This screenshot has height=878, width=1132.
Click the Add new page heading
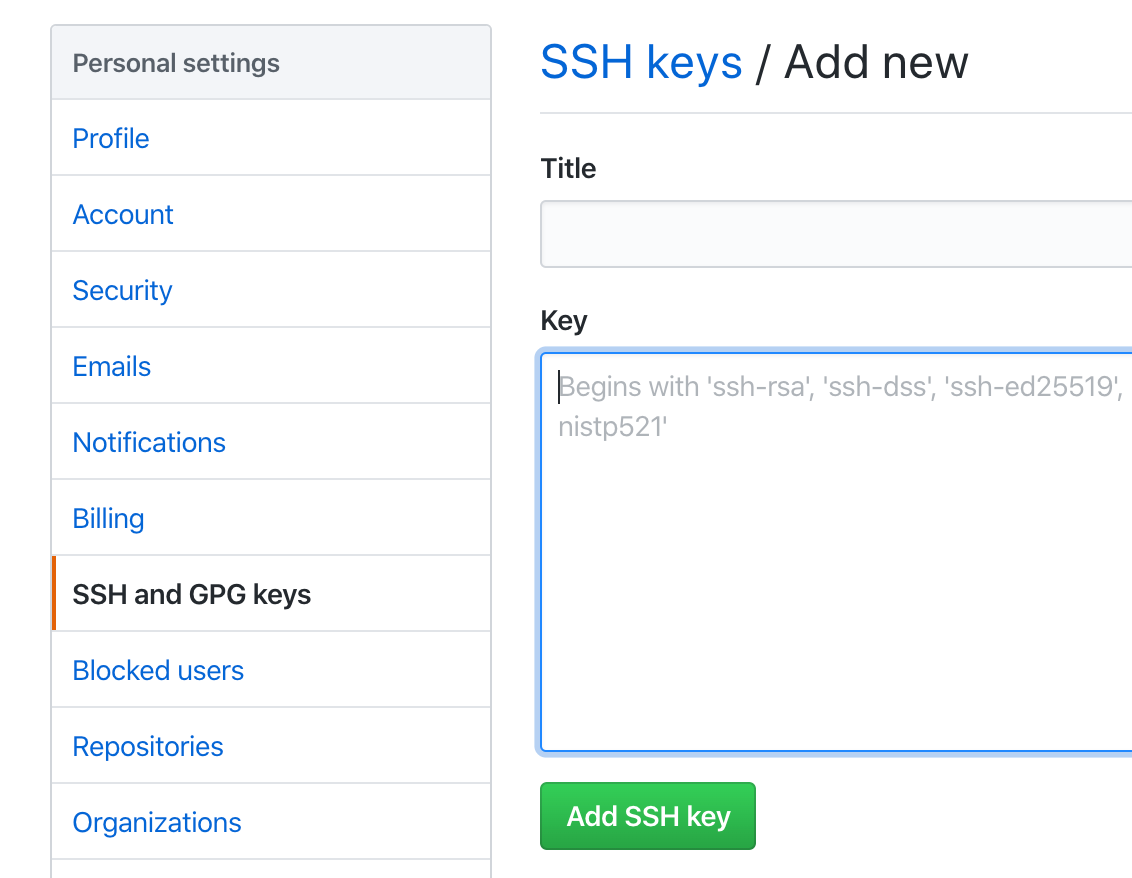click(x=876, y=62)
